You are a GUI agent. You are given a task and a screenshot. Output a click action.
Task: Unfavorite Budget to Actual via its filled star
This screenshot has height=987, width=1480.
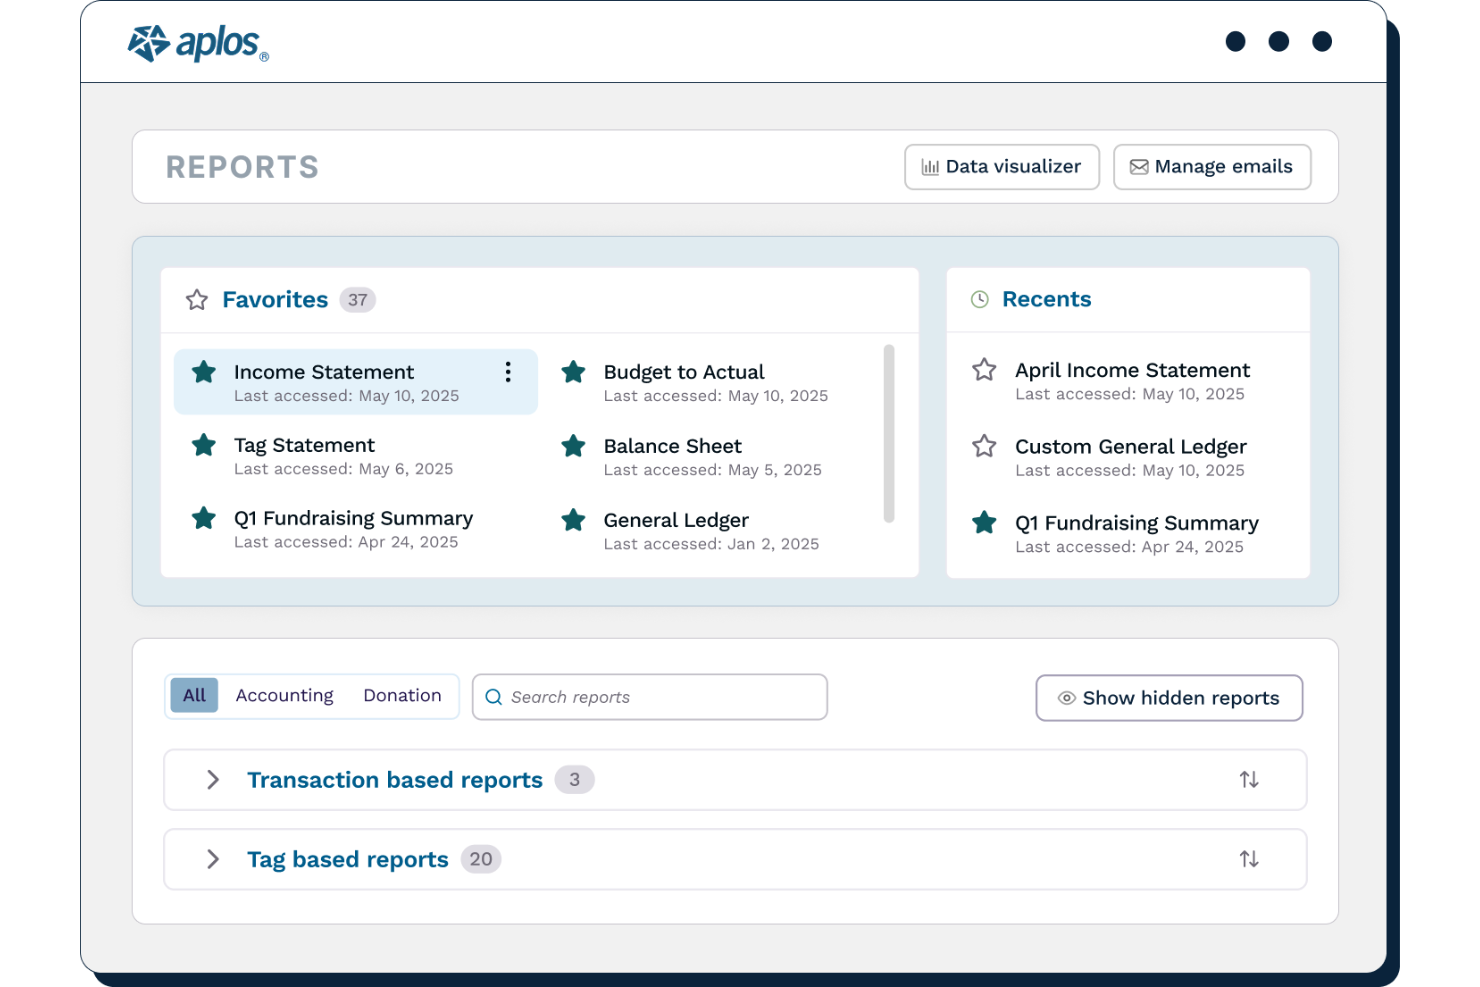[x=573, y=371]
